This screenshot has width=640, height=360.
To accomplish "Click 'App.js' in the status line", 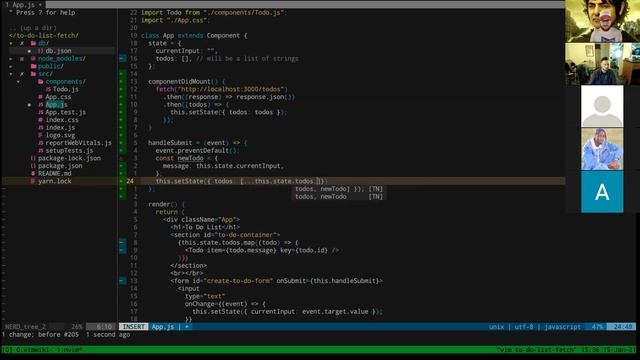I will pos(162,327).
